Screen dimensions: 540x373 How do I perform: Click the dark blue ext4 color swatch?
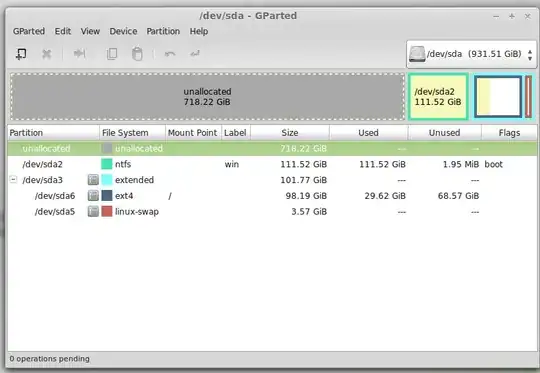pyautogui.click(x=107, y=196)
